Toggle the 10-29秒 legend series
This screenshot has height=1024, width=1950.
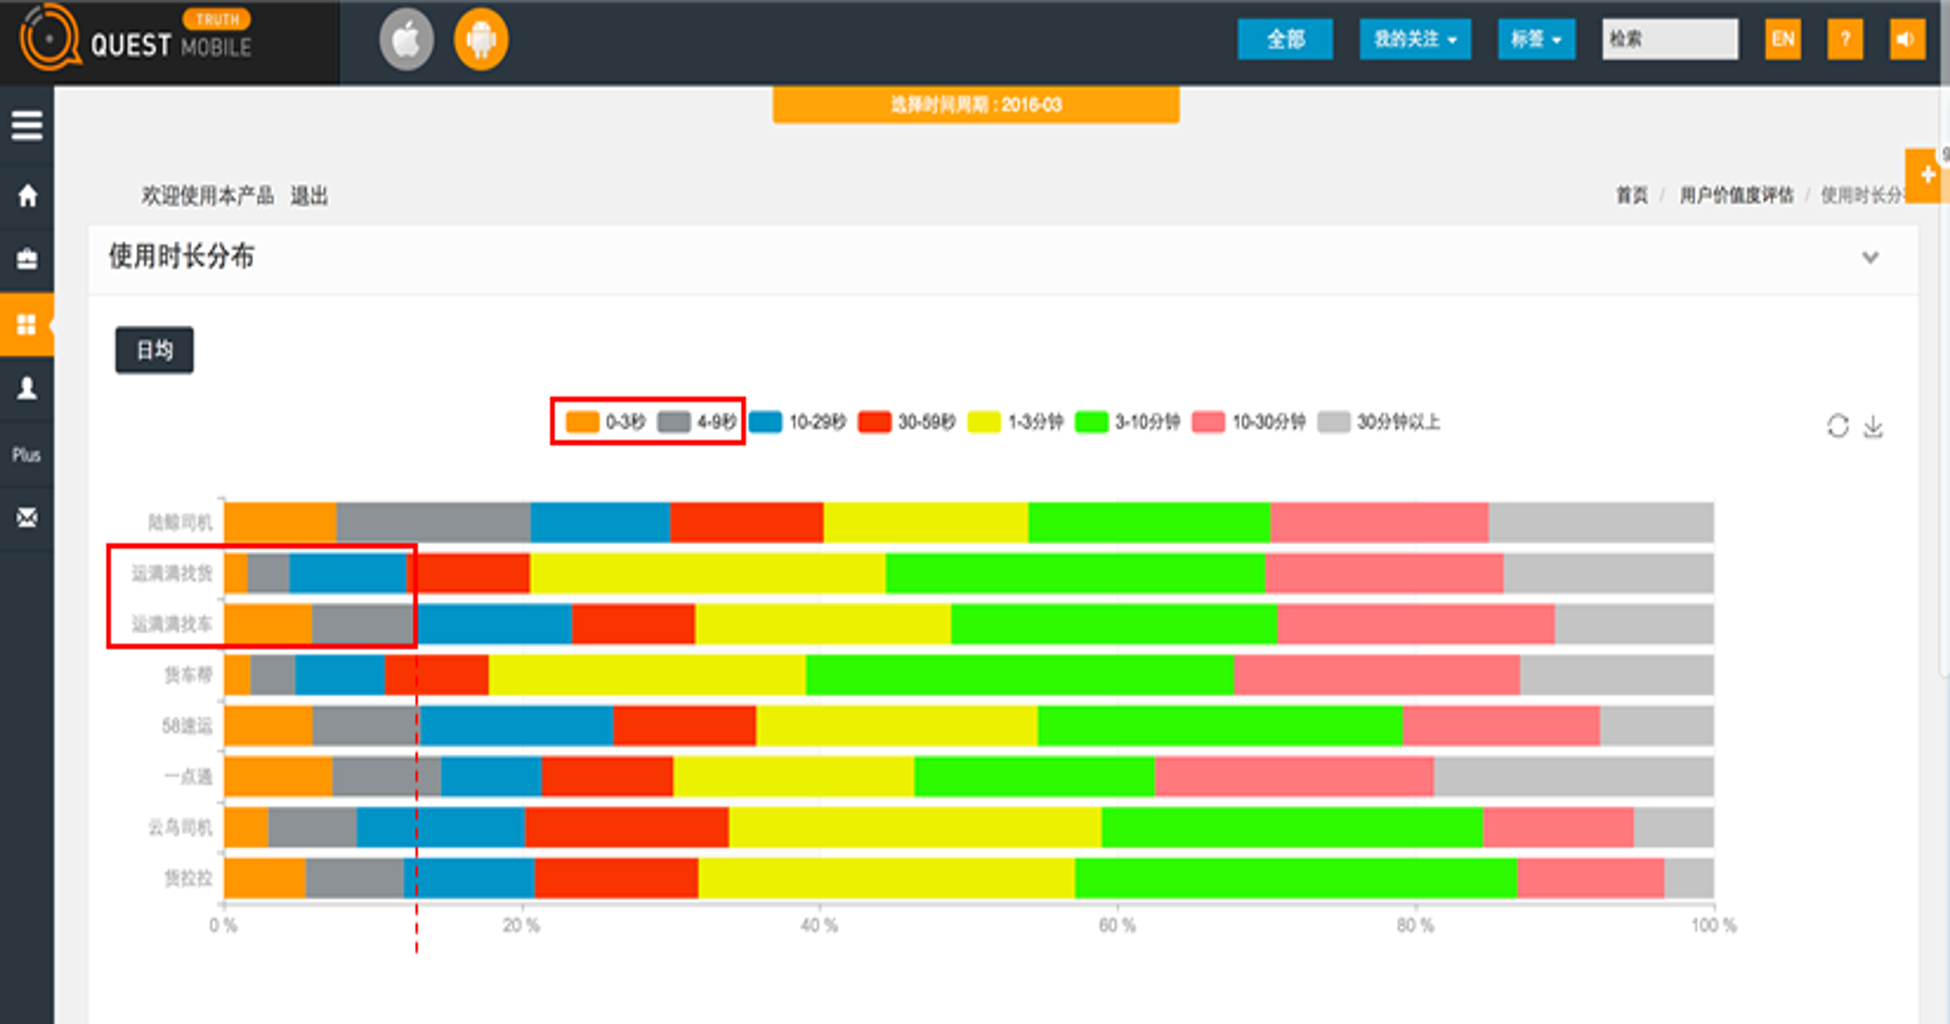[798, 422]
